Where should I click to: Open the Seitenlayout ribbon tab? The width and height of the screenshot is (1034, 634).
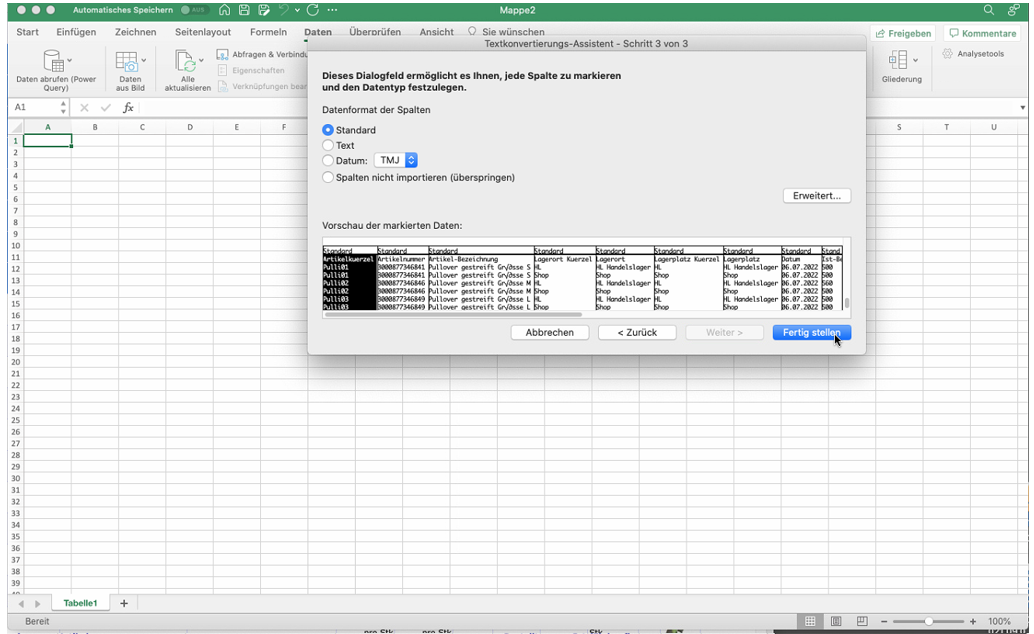coord(203,32)
